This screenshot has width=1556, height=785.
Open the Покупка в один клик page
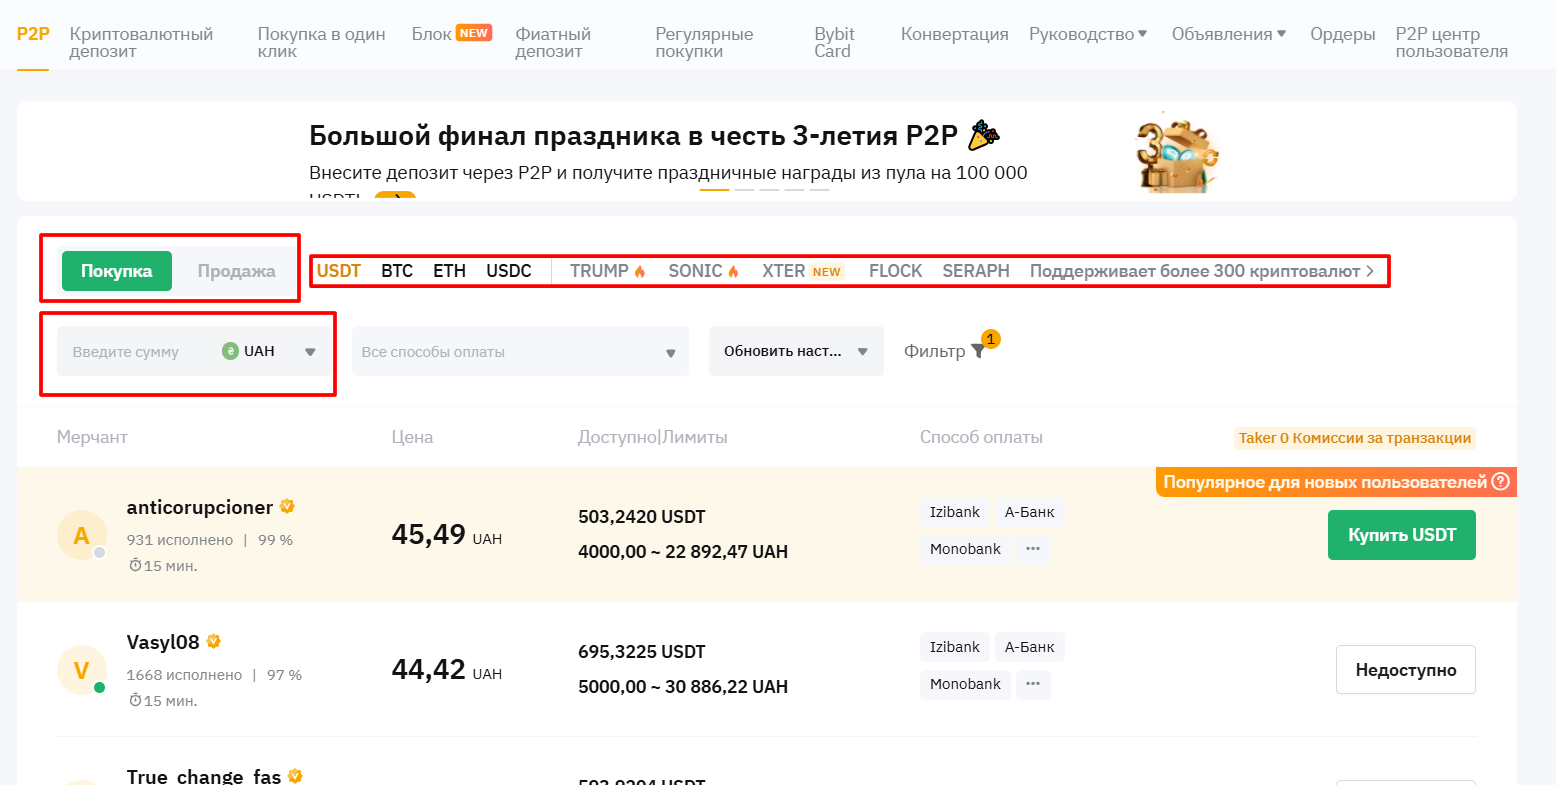click(x=322, y=42)
